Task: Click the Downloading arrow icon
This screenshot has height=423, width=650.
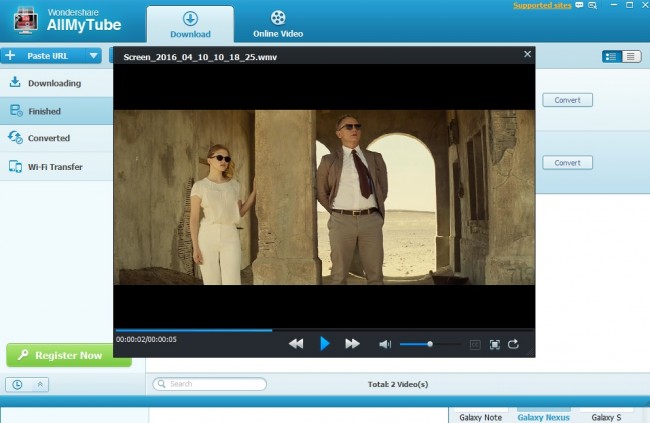Action: [x=15, y=82]
